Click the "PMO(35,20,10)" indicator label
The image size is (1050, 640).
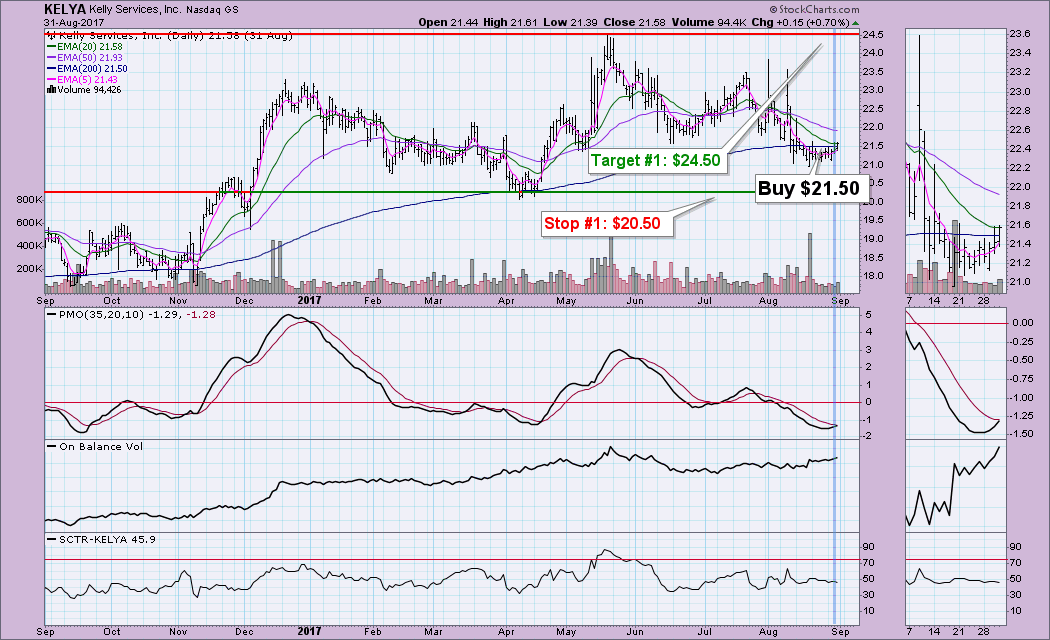101,314
